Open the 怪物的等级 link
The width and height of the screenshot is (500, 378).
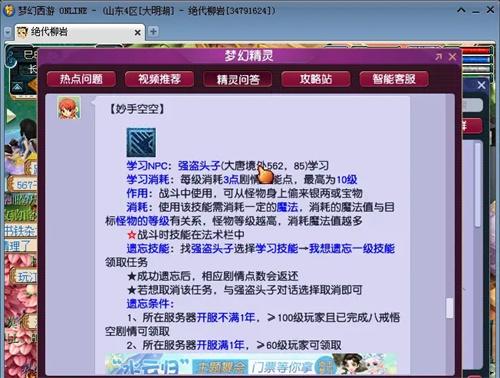click(143, 221)
